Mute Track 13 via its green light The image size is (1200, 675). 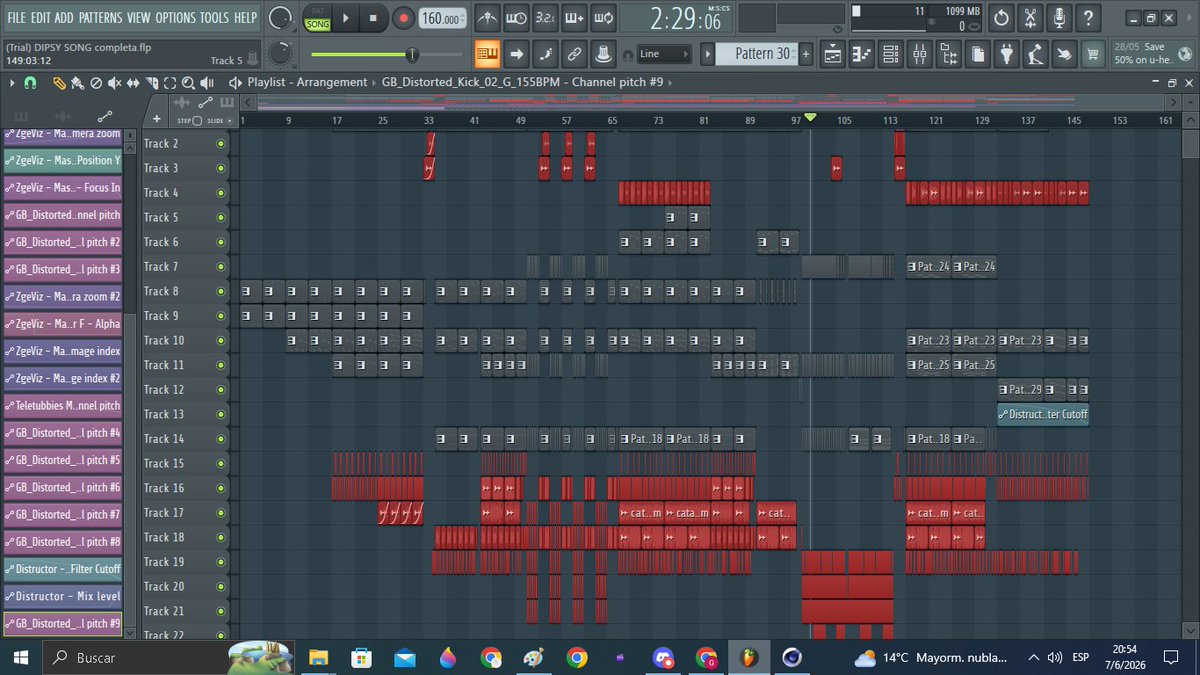221,414
